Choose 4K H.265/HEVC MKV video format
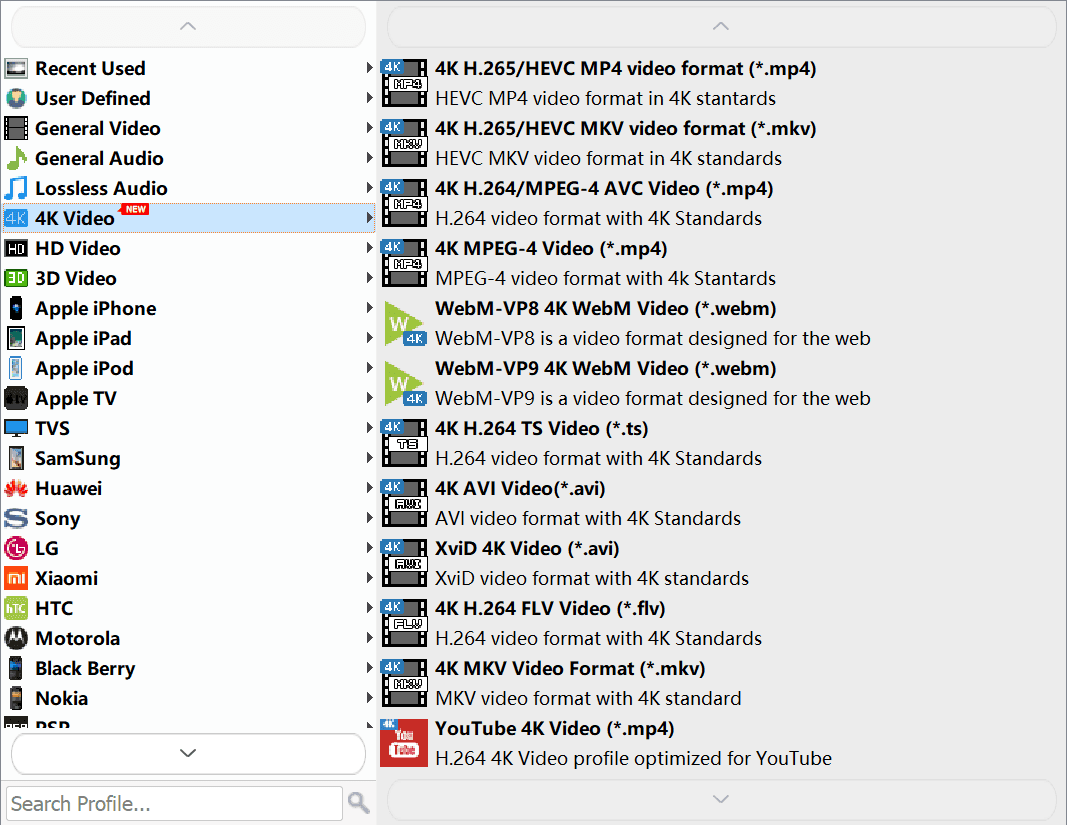The width and height of the screenshot is (1067, 825). pos(721,143)
